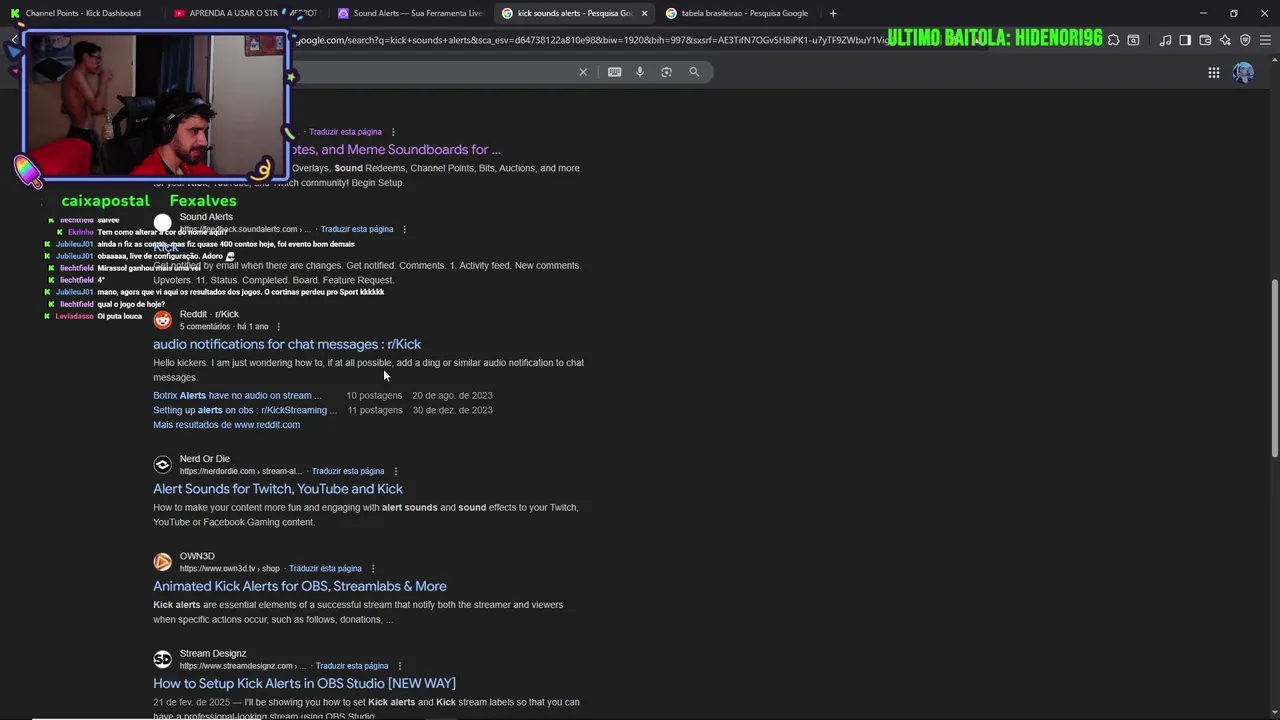Click the Reddit favicon in results
Screen dimensions: 1280x720
(x=162, y=320)
